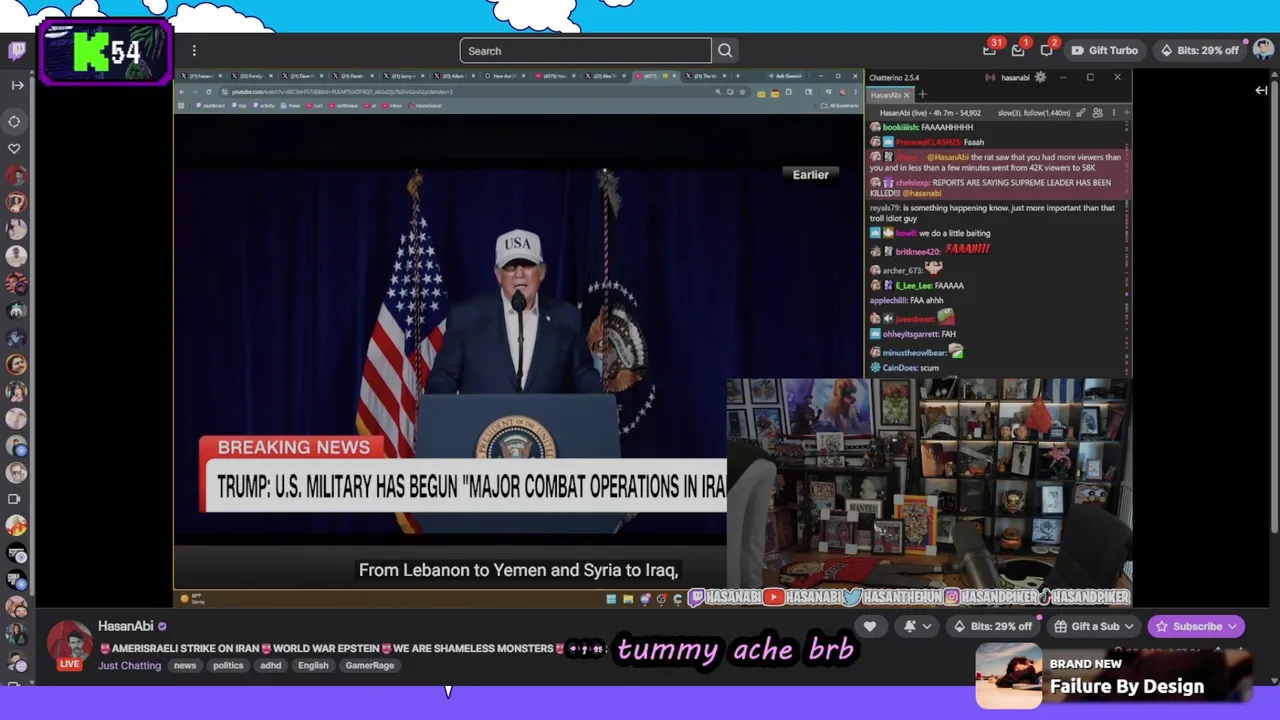Click the Earlier label on the video
The image size is (1280, 720).
point(811,175)
